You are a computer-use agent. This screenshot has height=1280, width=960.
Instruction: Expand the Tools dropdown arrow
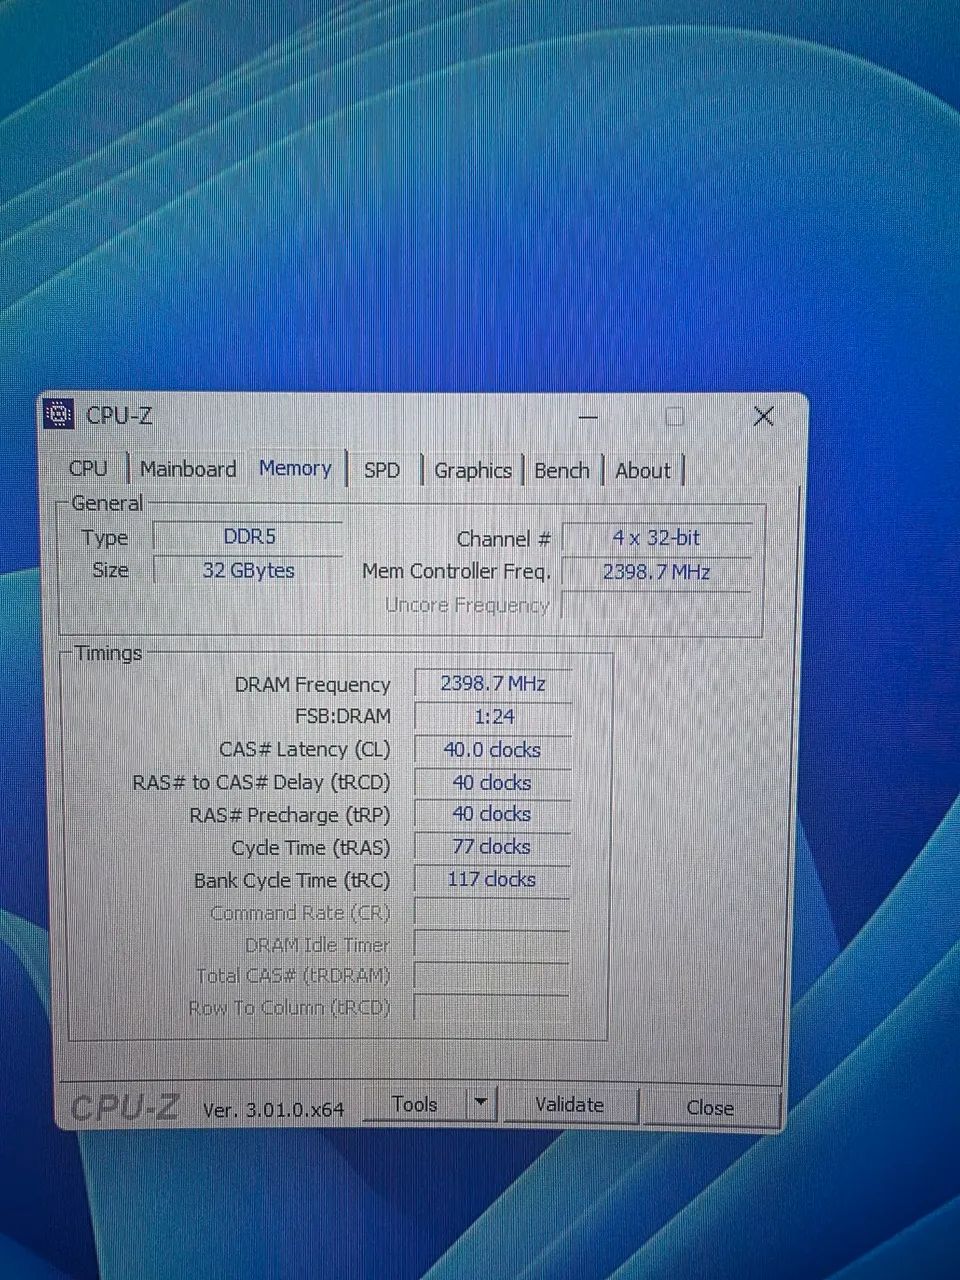[x=481, y=1104]
